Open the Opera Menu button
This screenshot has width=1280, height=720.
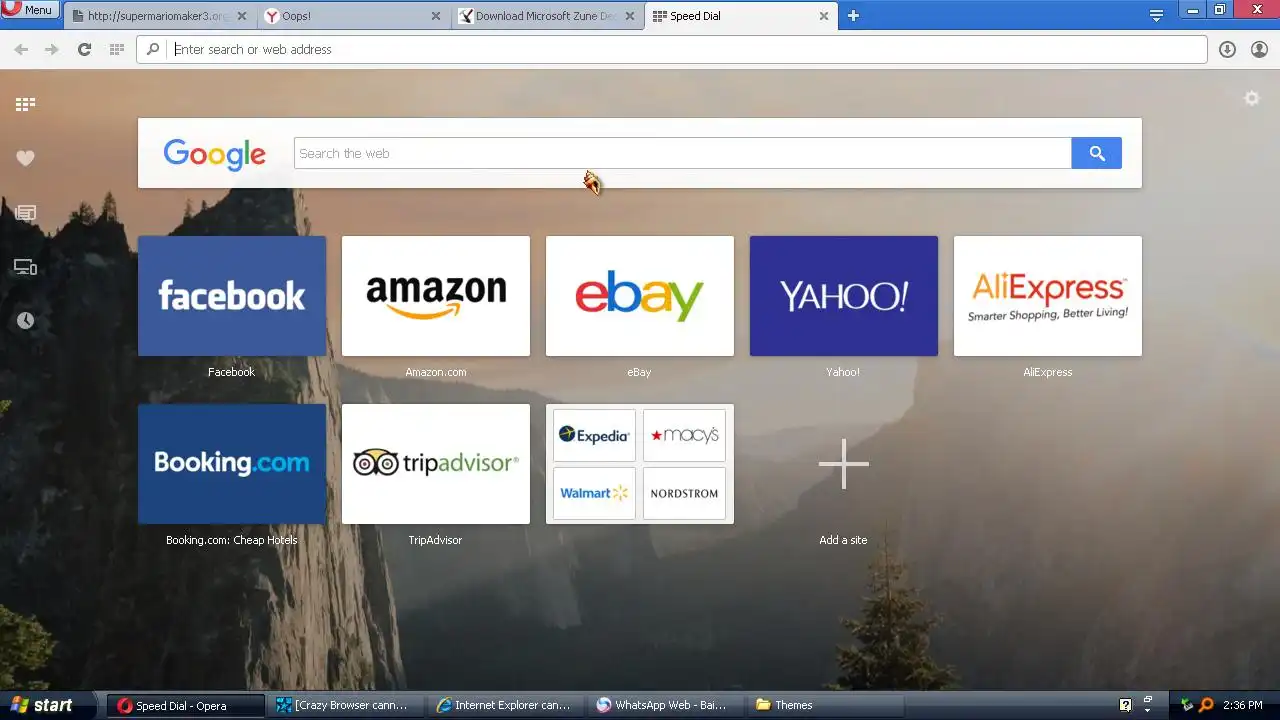pyautogui.click(x=30, y=10)
